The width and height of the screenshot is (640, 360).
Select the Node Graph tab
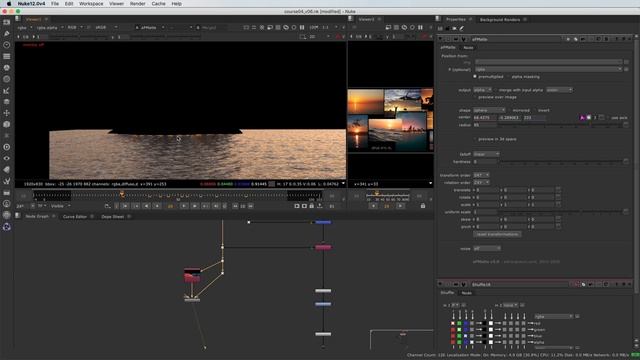point(37,217)
